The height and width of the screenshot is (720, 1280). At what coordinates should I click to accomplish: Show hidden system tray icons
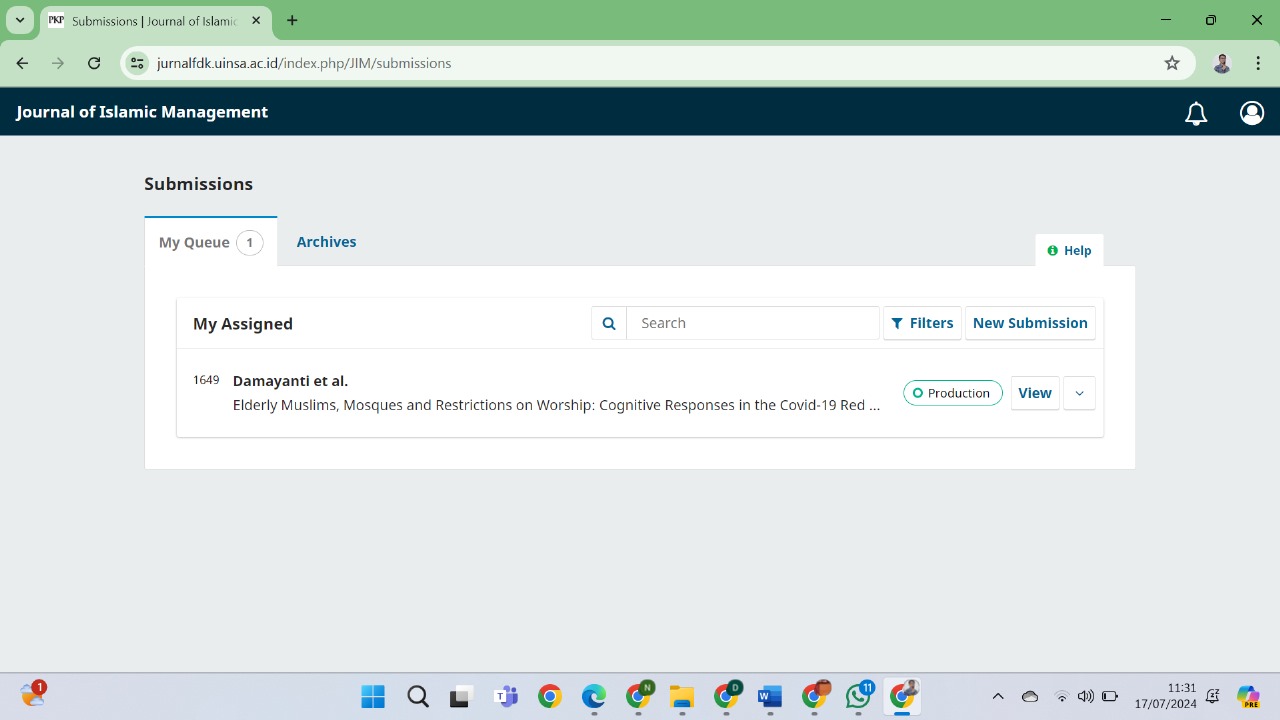[997, 696]
